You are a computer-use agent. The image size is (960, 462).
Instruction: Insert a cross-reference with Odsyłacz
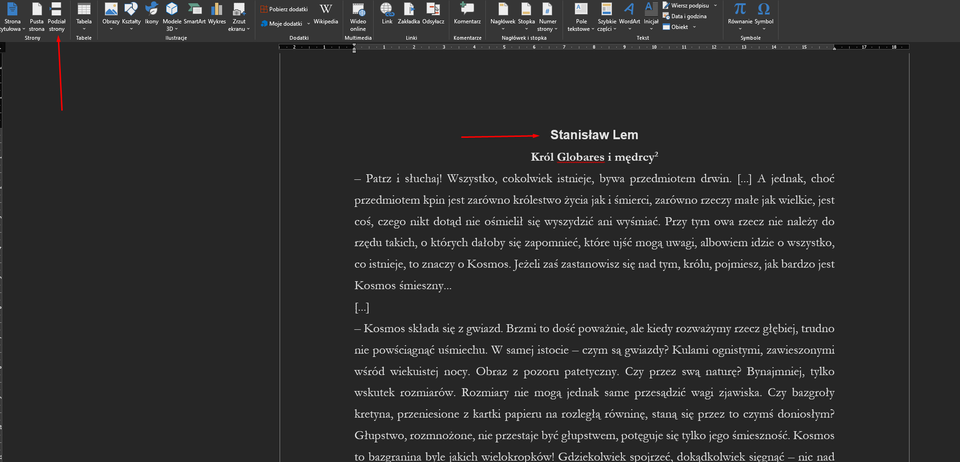pyautogui.click(x=433, y=13)
